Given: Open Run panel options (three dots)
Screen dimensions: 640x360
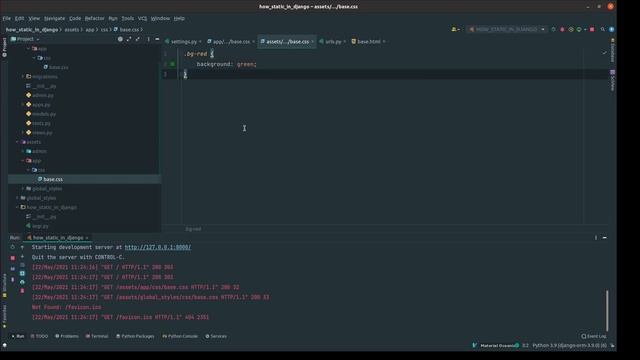Looking at the screenshot, I should [596, 238].
